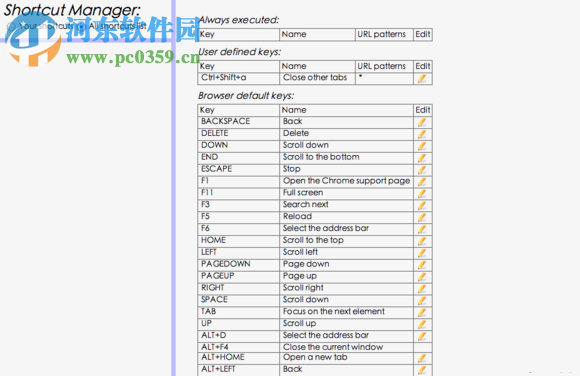
Task: Edit the SPACE key shortcut
Action: (422, 301)
